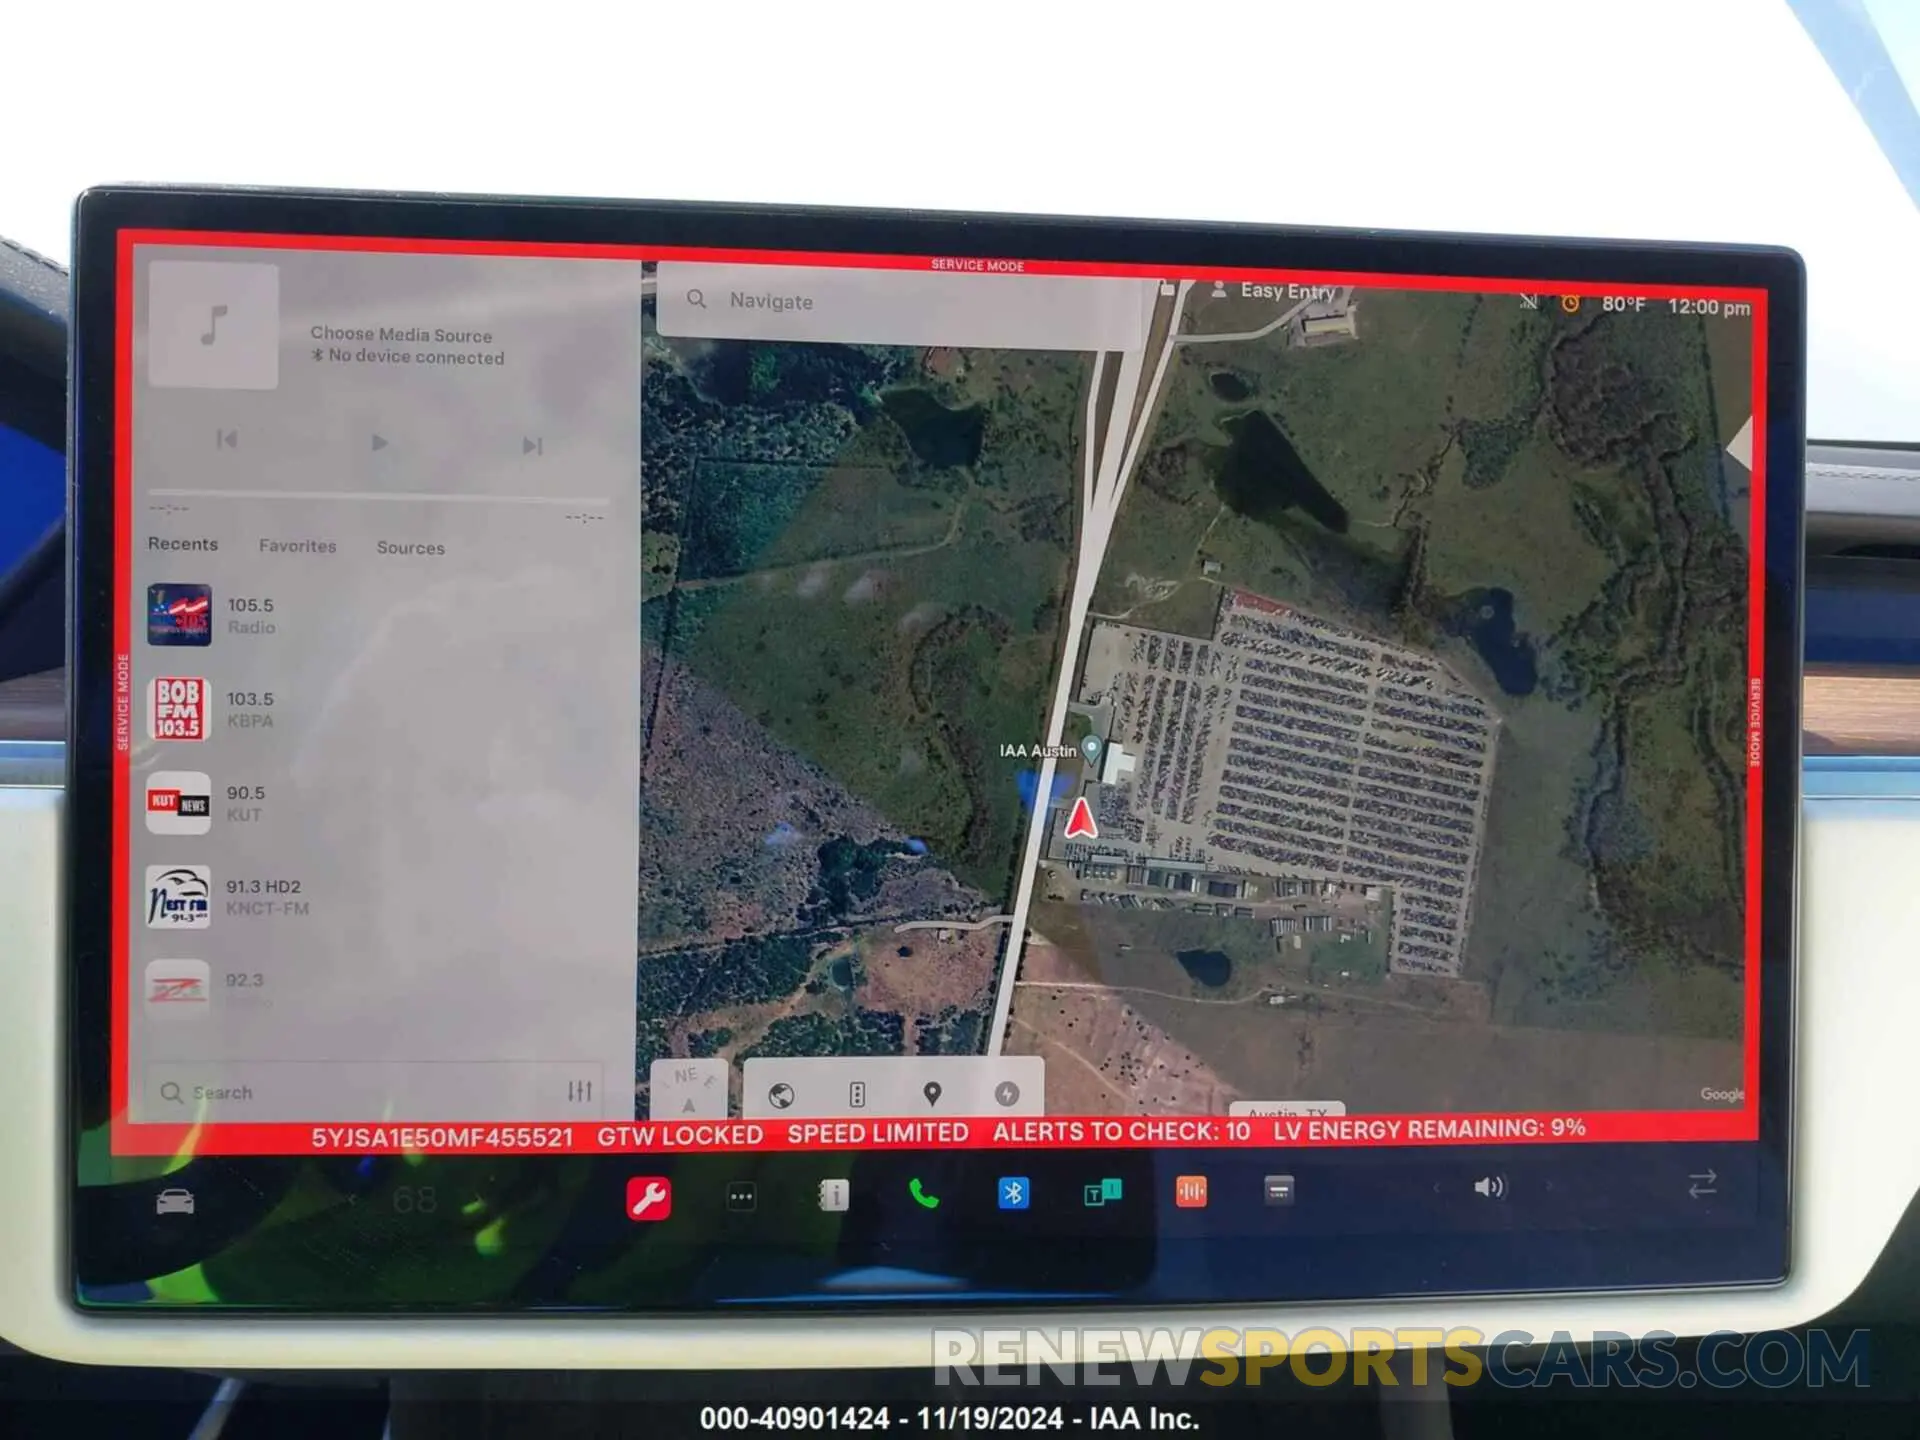Show map pin points of interest
1920x1440 pixels.
932,1094
